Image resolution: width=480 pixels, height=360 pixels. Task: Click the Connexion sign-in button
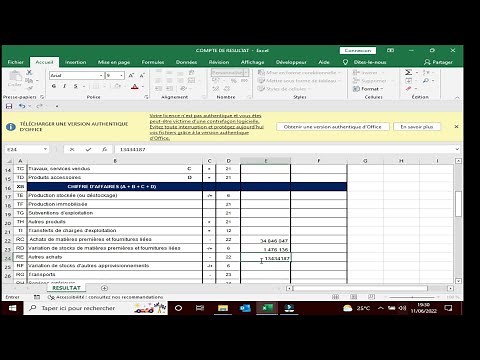pos(358,51)
